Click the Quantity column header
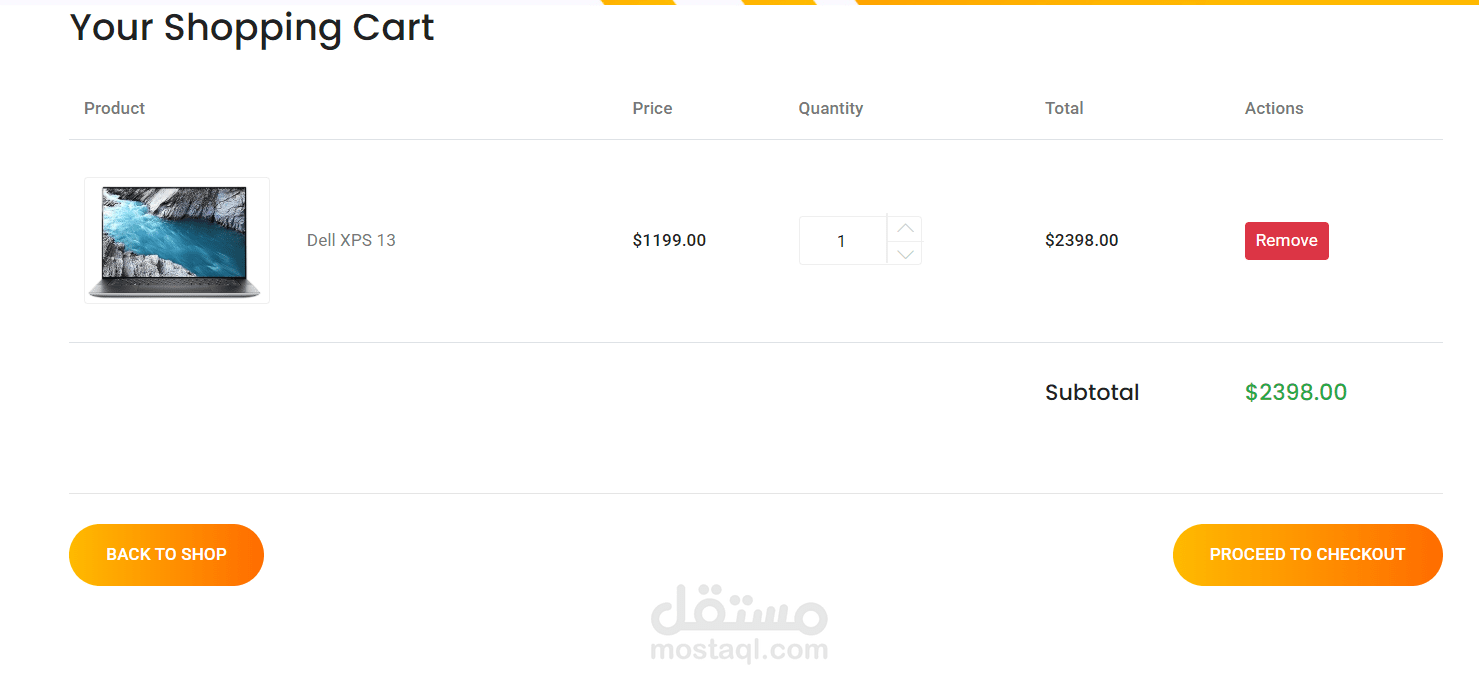Viewport: 1479px width, 679px height. pyautogui.click(x=830, y=108)
